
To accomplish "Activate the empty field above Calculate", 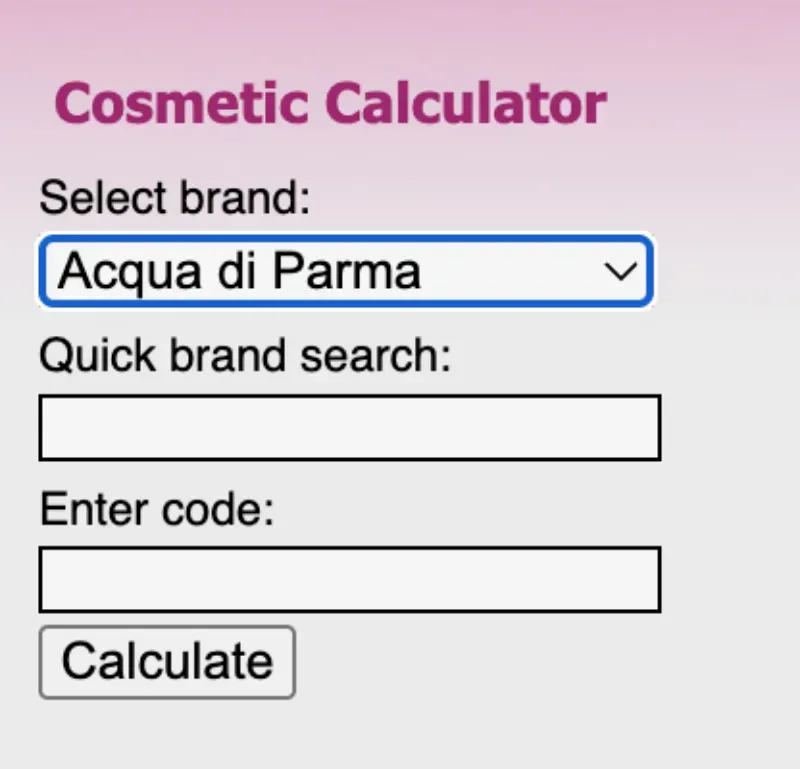I will coord(349,579).
